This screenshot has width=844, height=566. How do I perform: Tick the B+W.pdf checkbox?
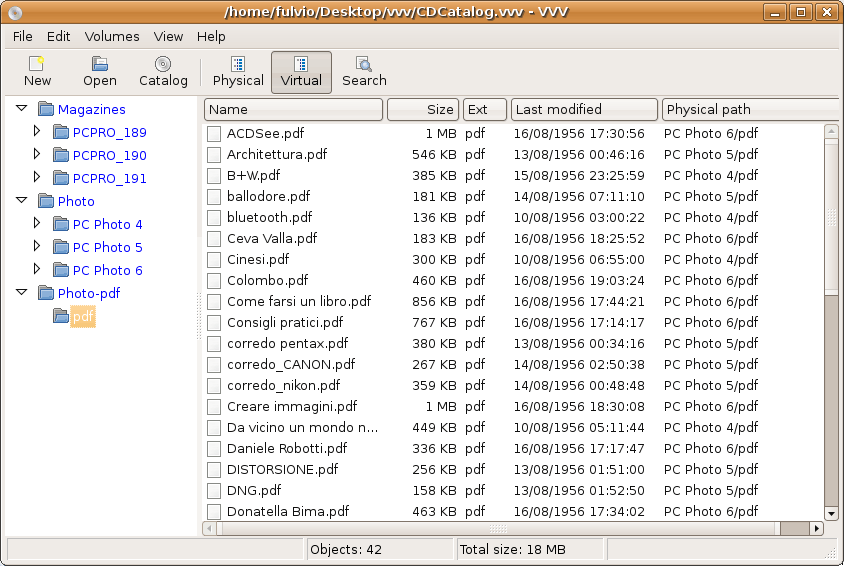[x=214, y=175]
